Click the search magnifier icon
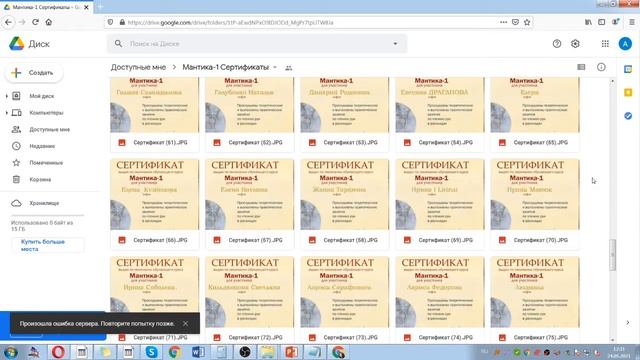 point(118,43)
